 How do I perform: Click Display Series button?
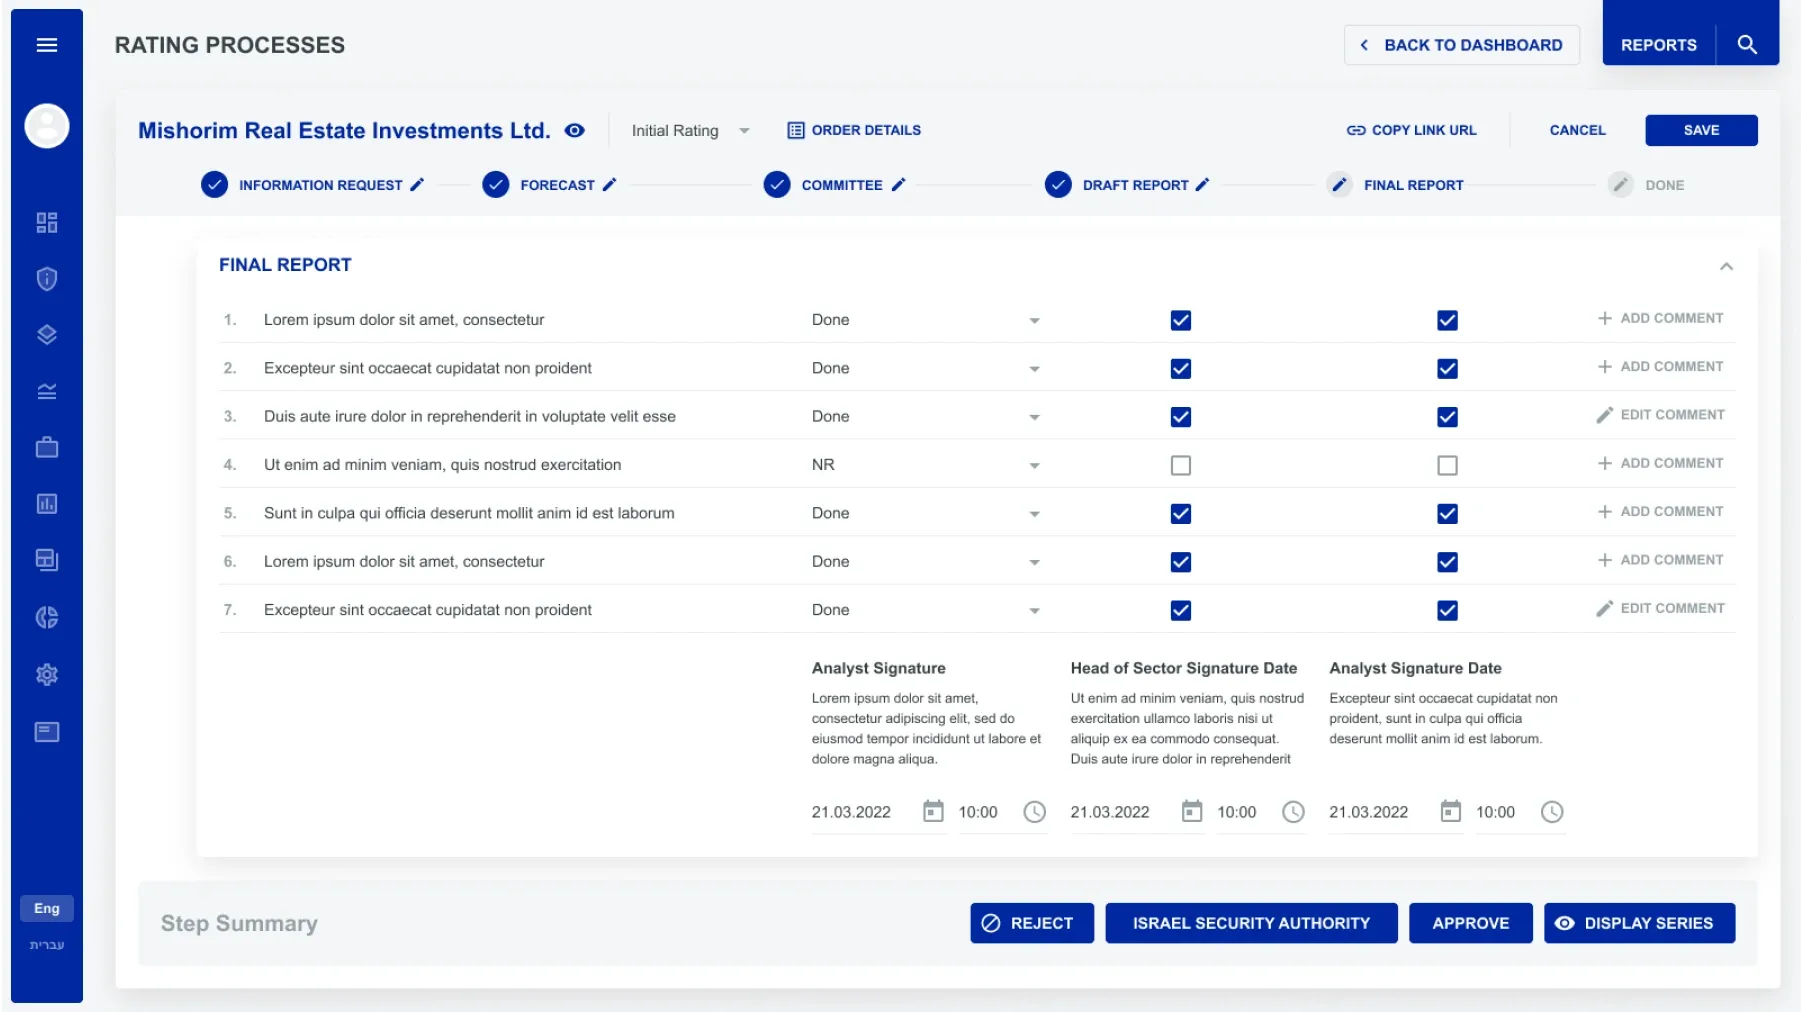point(1639,923)
